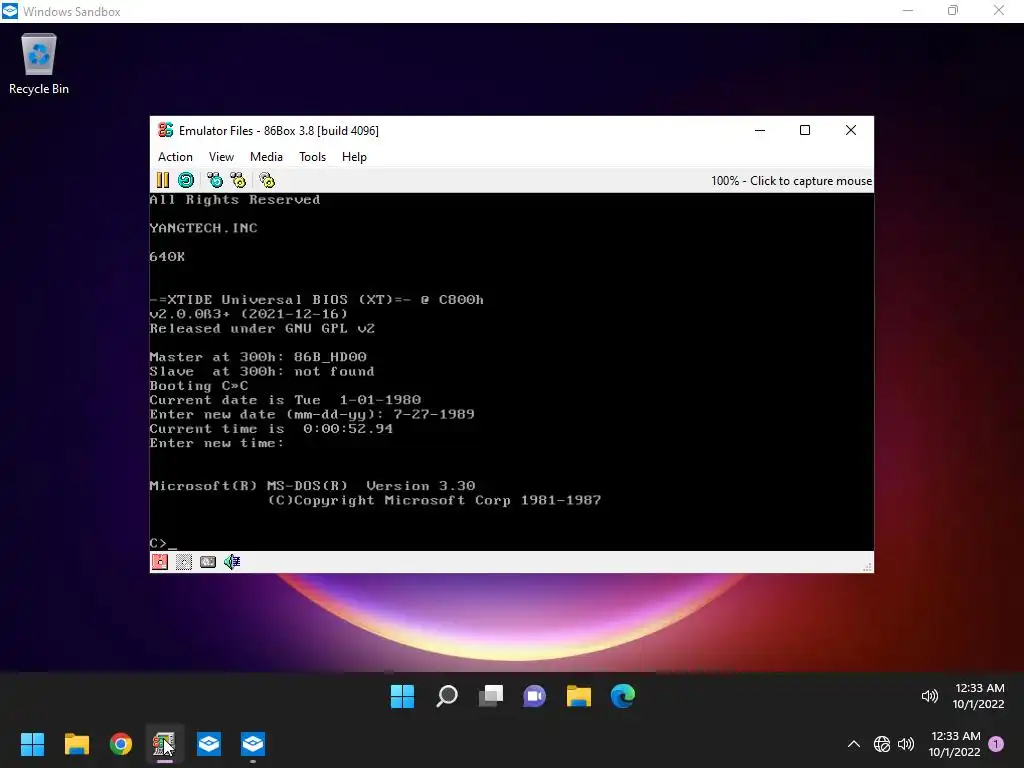The height and width of the screenshot is (768, 1024).
Task: Click the active Windows Sandbox taskbar icon
Action: pos(253,744)
